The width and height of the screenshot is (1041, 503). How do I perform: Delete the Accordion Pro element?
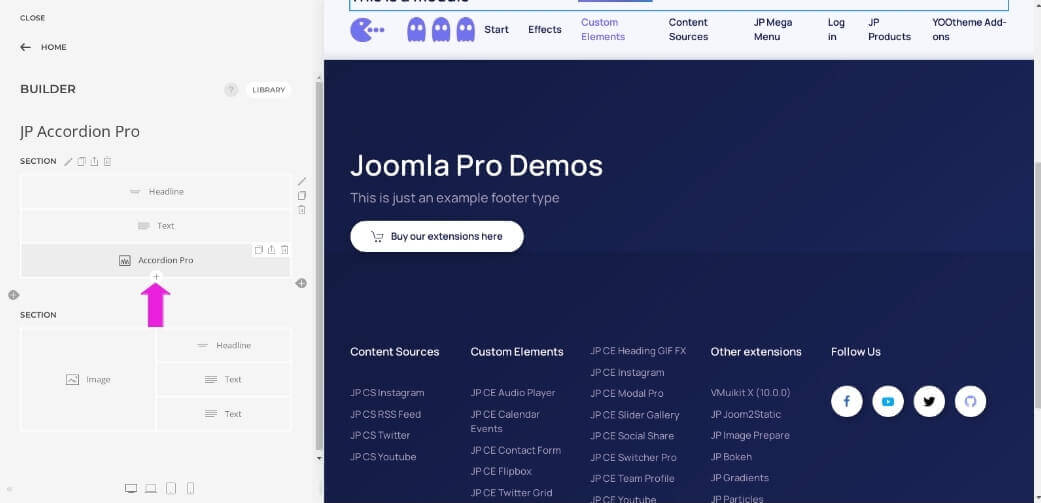pos(285,250)
